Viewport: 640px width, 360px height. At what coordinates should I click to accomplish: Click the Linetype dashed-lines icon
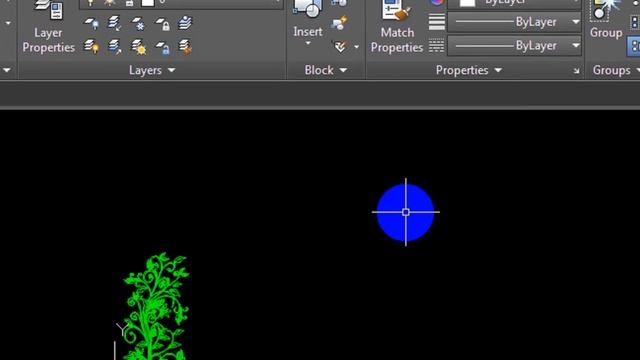[x=436, y=45]
